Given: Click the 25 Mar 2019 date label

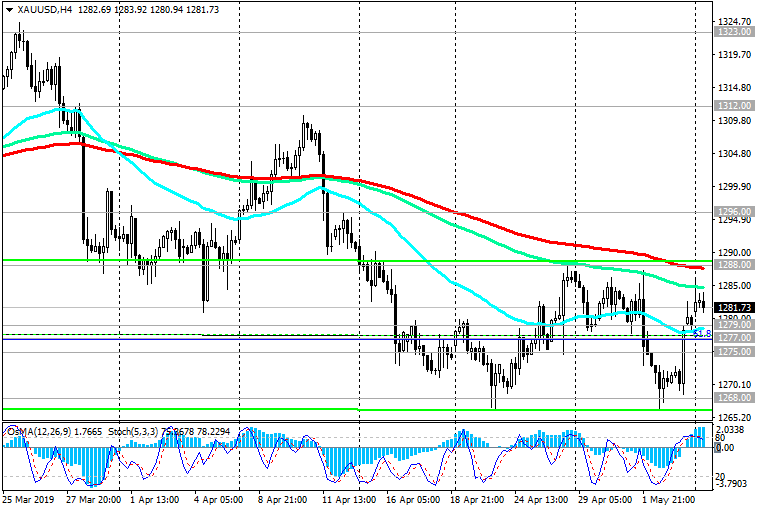Looking at the screenshot, I should coord(28,498).
